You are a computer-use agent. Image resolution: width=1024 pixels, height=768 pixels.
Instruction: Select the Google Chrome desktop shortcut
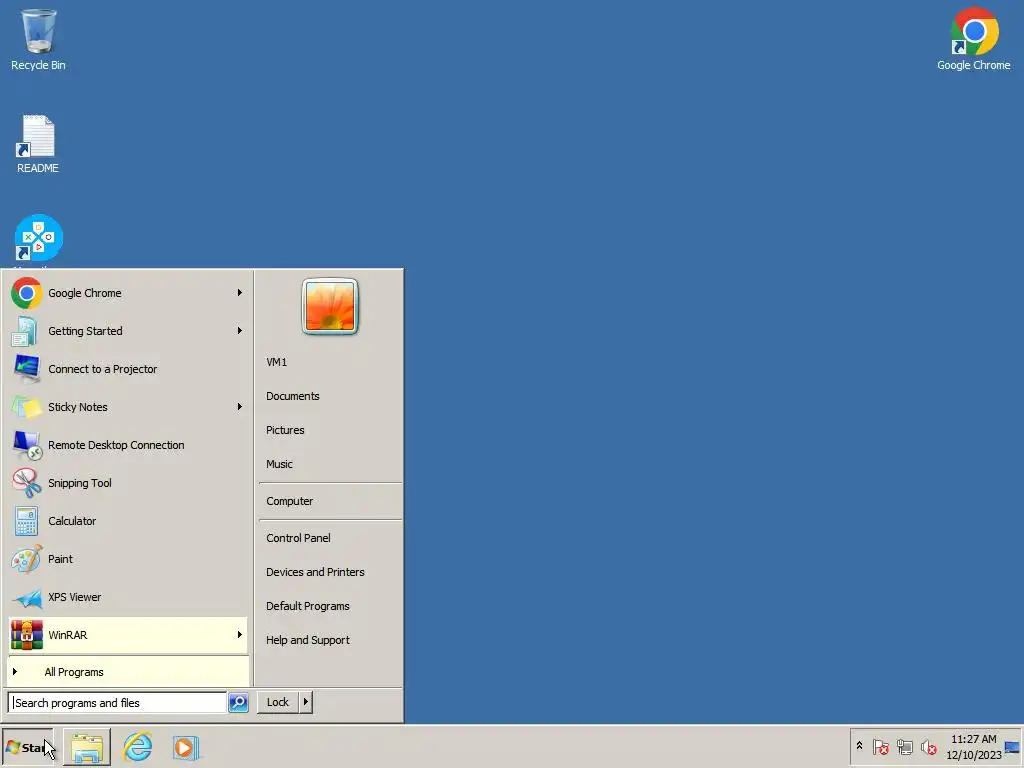pyautogui.click(x=973, y=39)
